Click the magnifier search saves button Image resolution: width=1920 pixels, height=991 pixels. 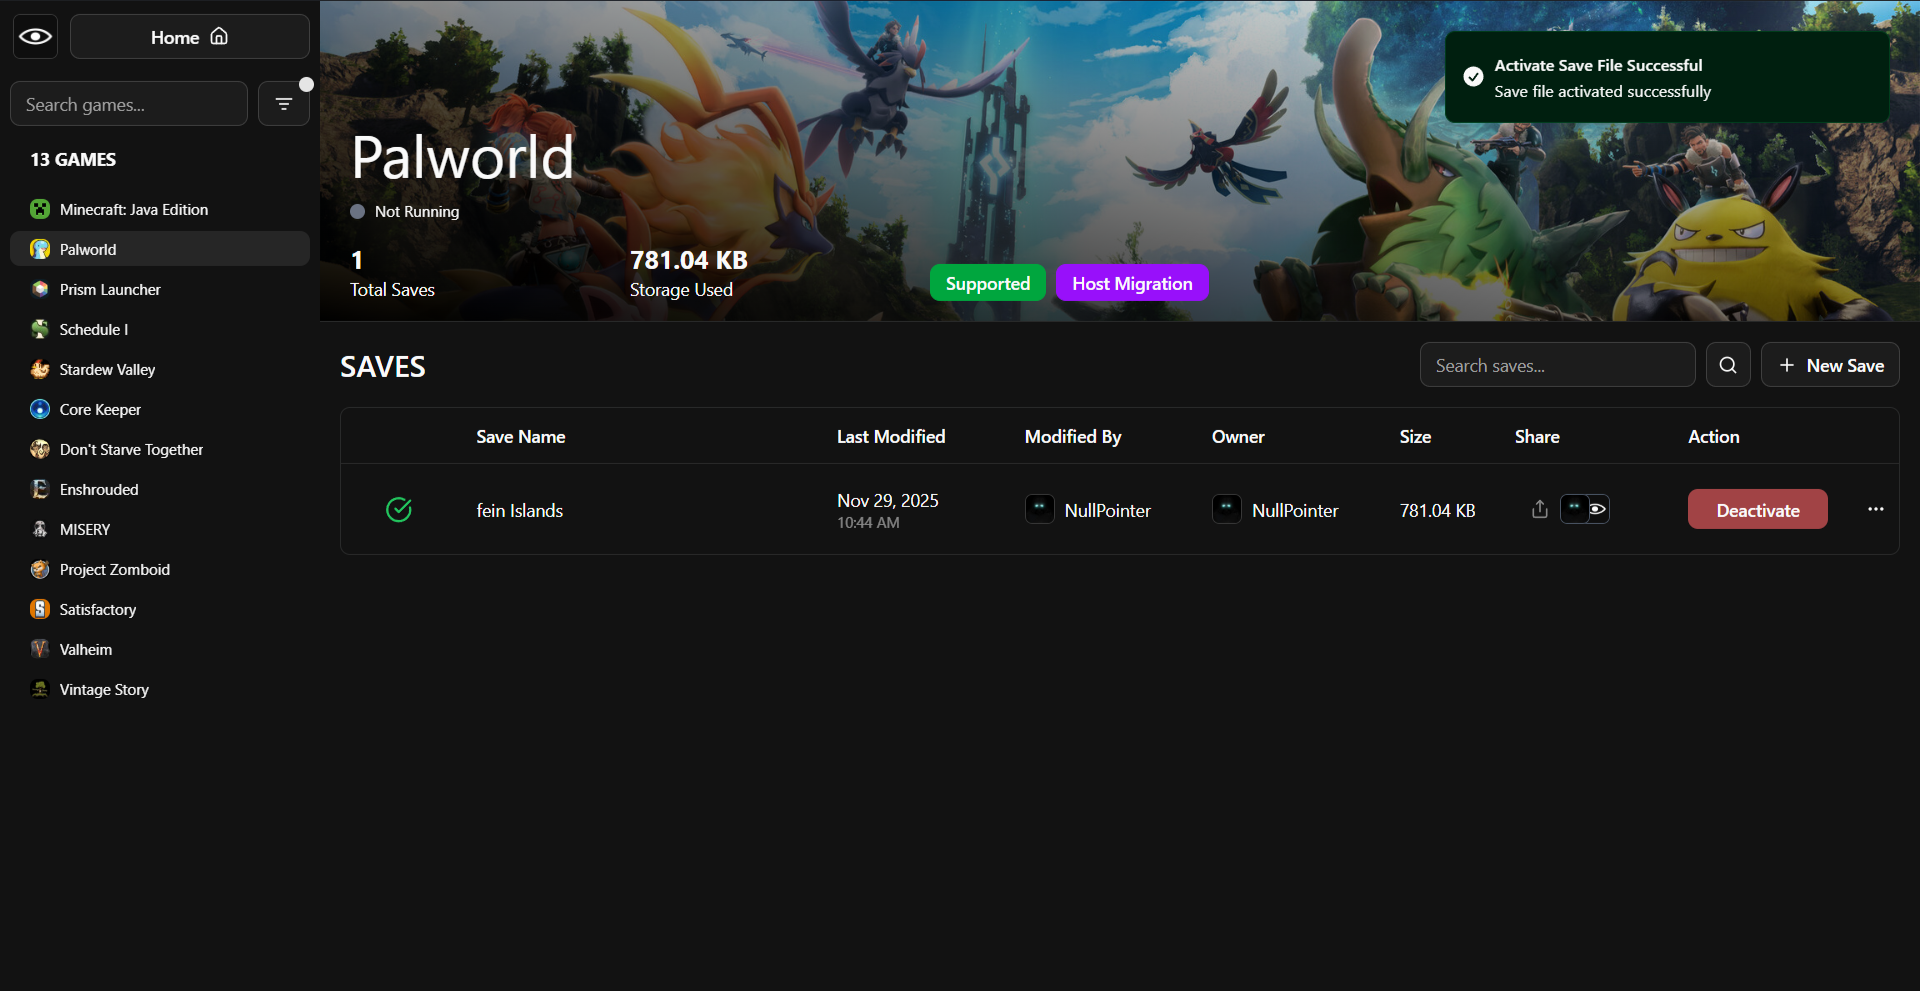point(1728,365)
